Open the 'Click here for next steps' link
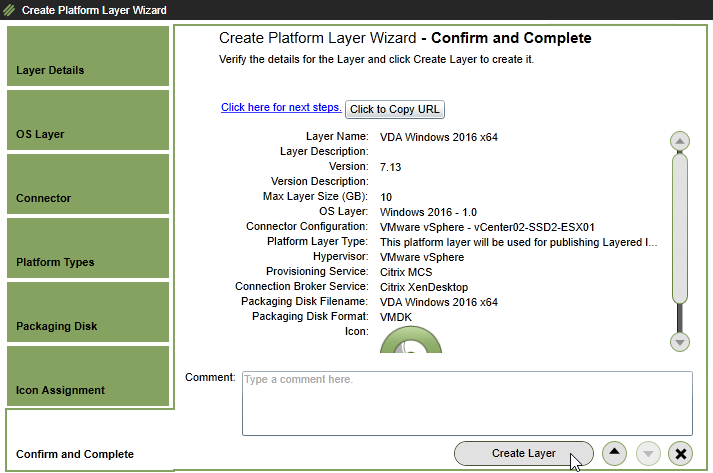Image resolution: width=713 pixels, height=473 pixels. click(x=281, y=107)
